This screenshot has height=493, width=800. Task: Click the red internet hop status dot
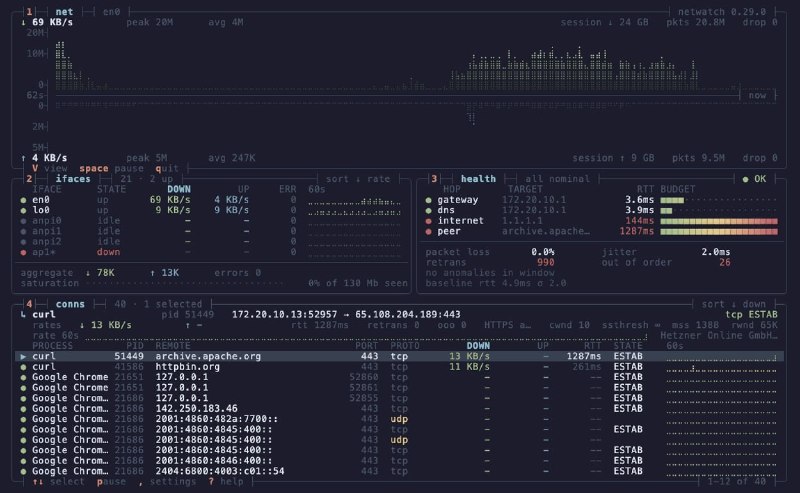pyautogui.click(x=429, y=221)
